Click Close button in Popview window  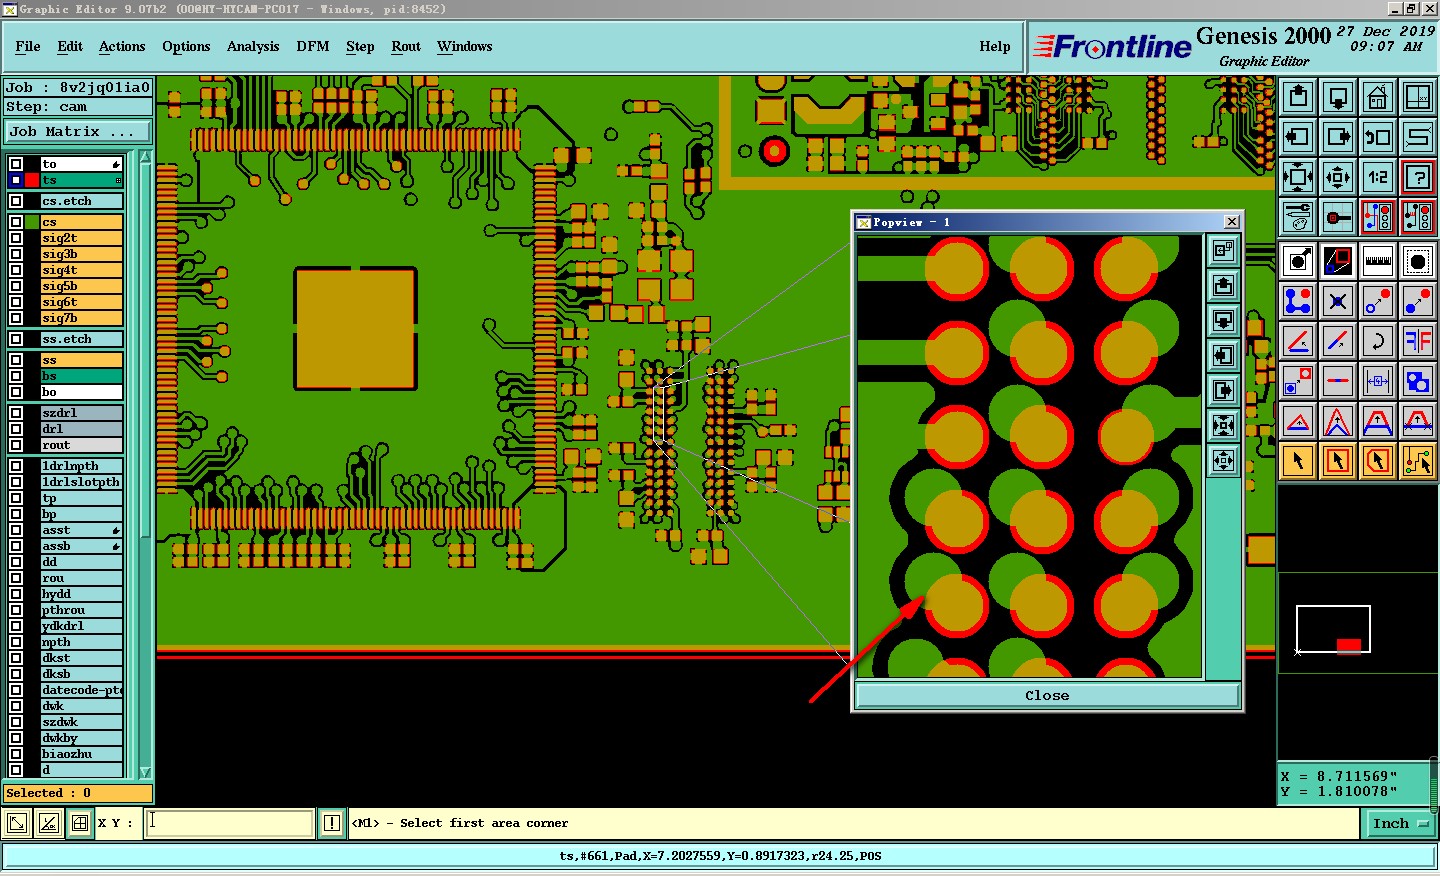point(1047,696)
